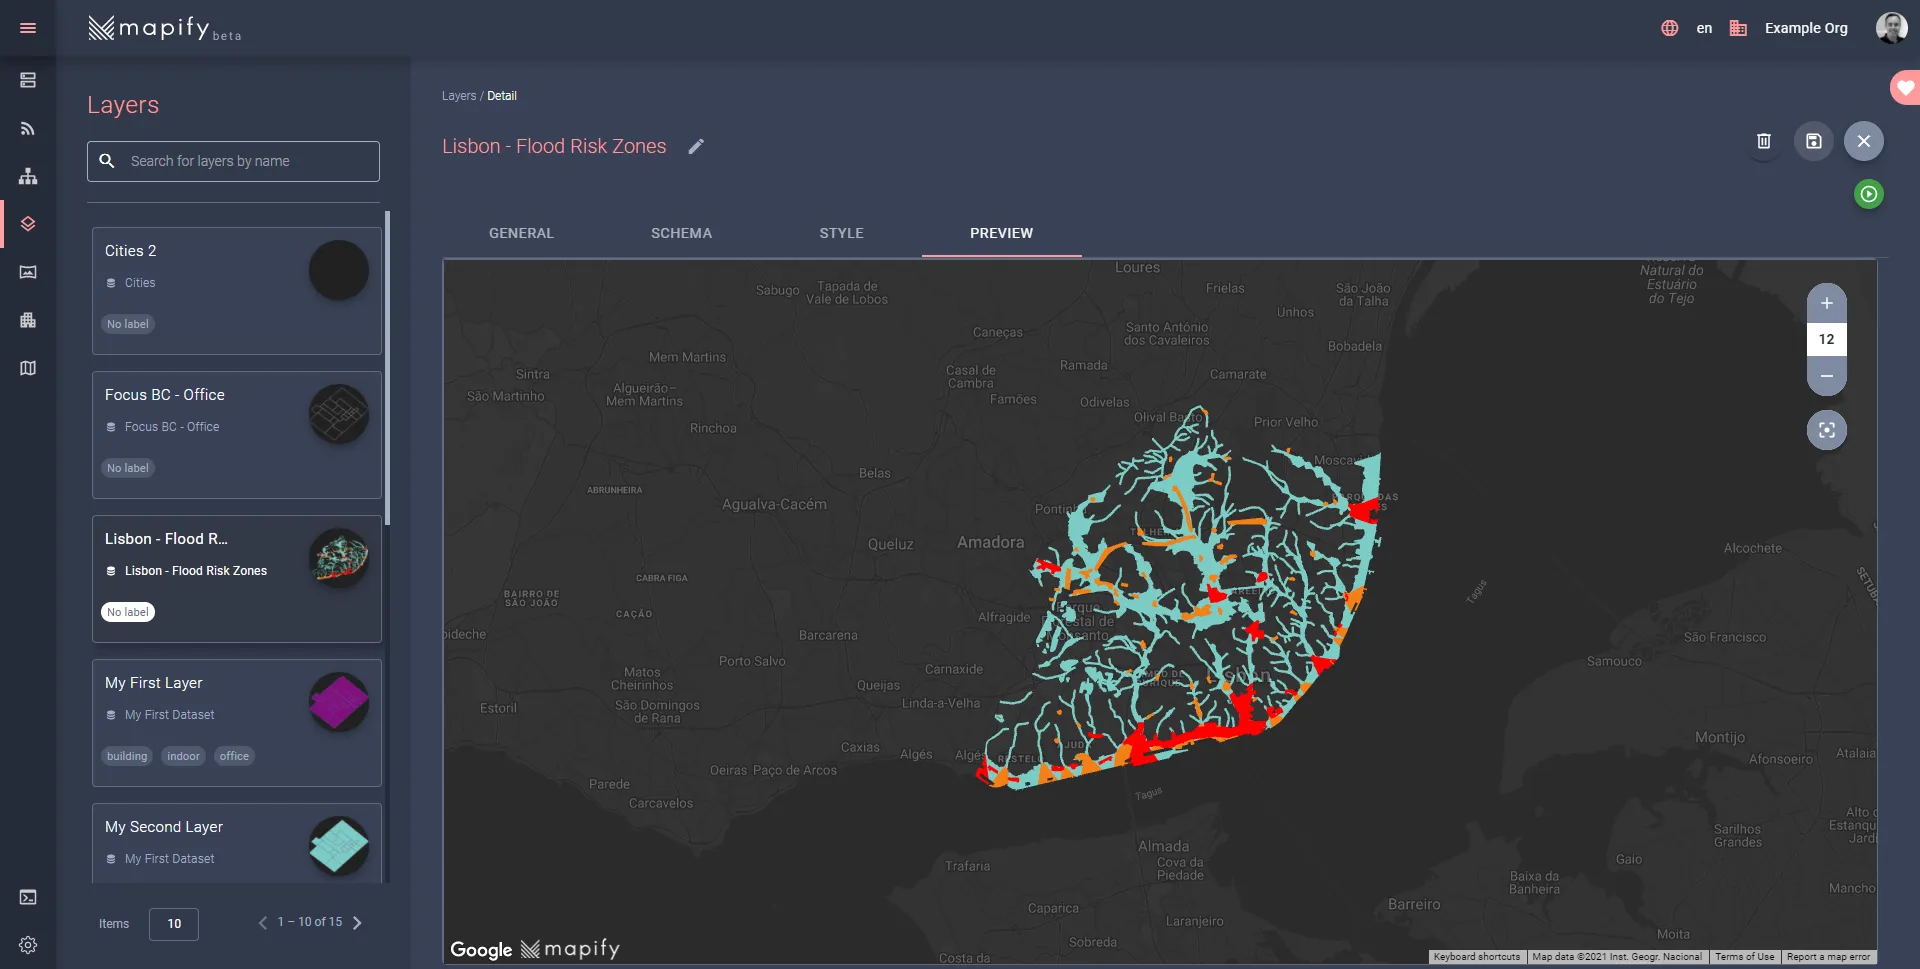Image resolution: width=1920 pixels, height=969 pixels.
Task: Open the layers sidebar icon
Action: click(28, 224)
